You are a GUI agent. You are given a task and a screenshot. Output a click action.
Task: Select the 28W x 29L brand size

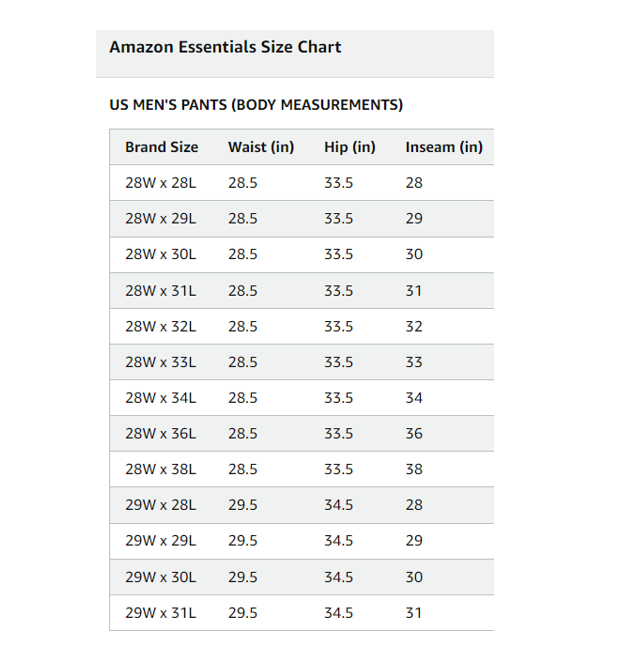[160, 219]
